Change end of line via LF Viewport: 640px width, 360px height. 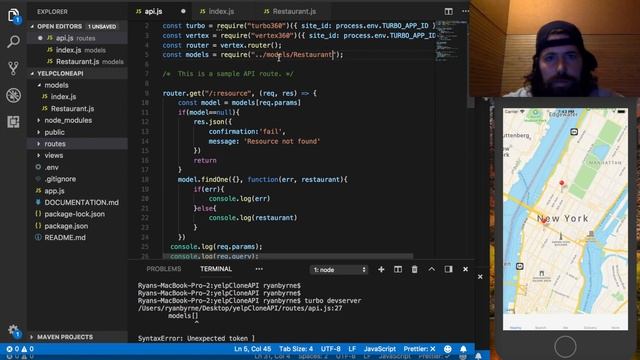tap(352, 349)
